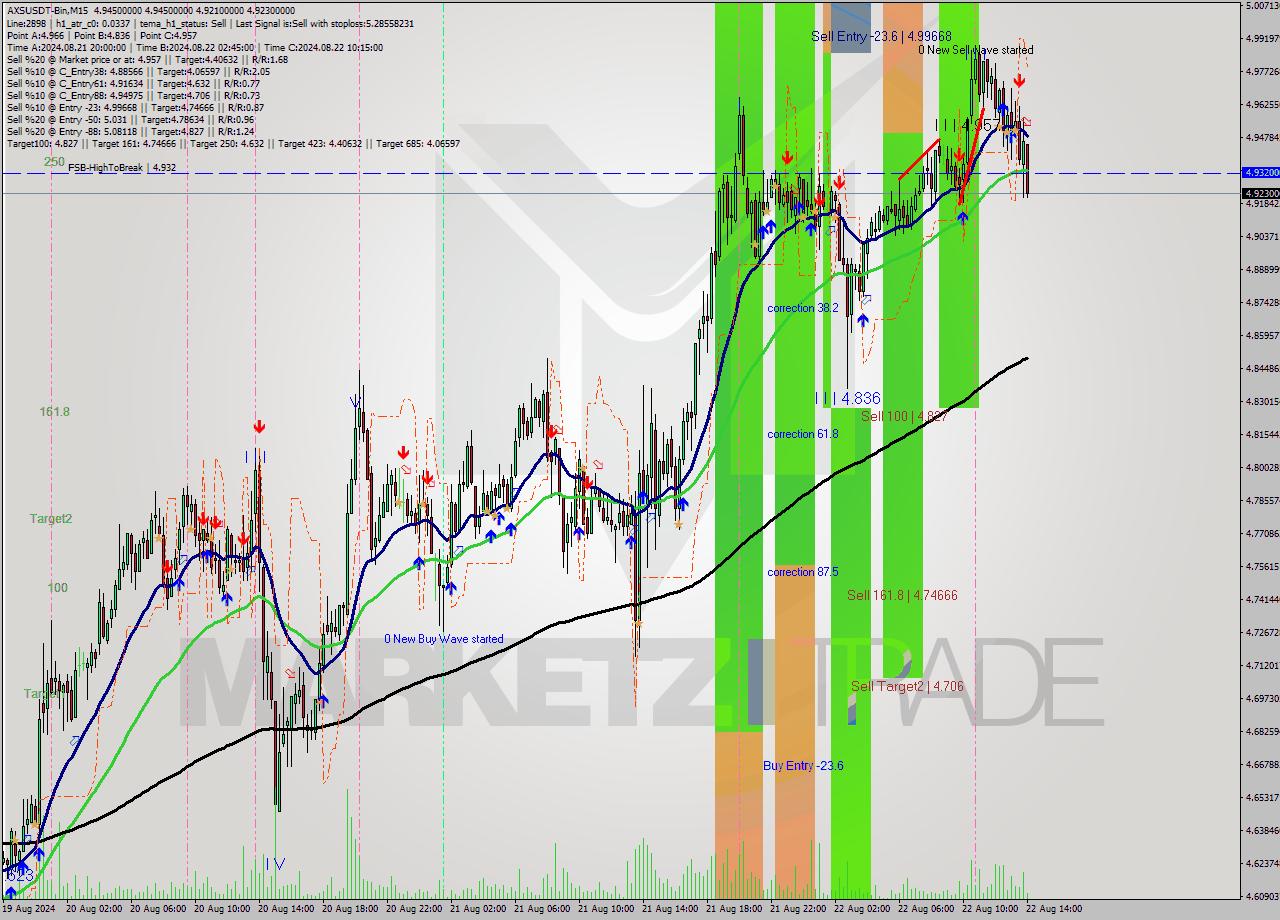The width and height of the screenshot is (1280, 920).
Task: Click the 'Sell %10 @ C_Entry38' header line
Action: [x=138, y=71]
